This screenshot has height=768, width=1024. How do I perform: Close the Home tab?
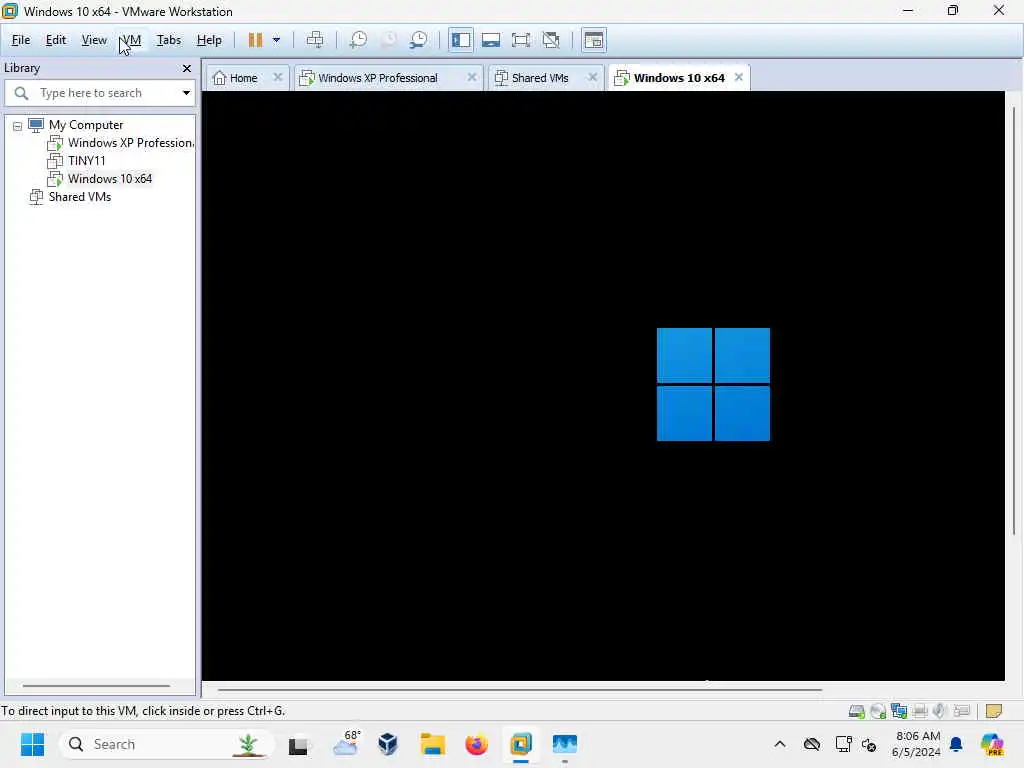[278, 77]
